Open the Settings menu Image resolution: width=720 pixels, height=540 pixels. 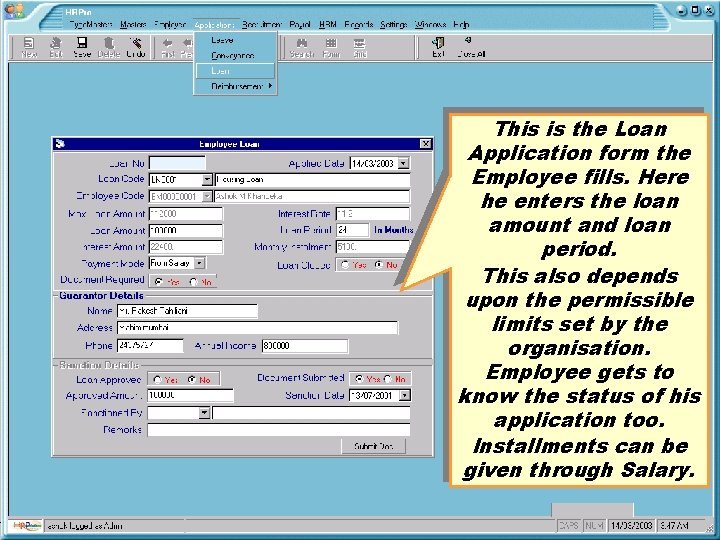click(x=394, y=24)
